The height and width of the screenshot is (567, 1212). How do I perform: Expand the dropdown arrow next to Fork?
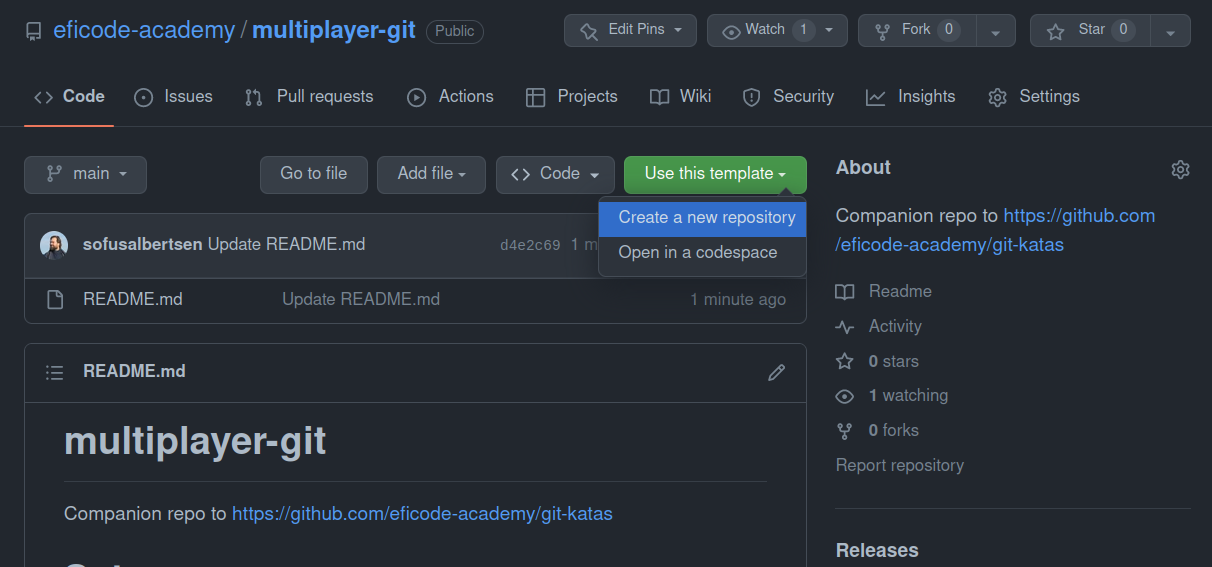pos(996,31)
